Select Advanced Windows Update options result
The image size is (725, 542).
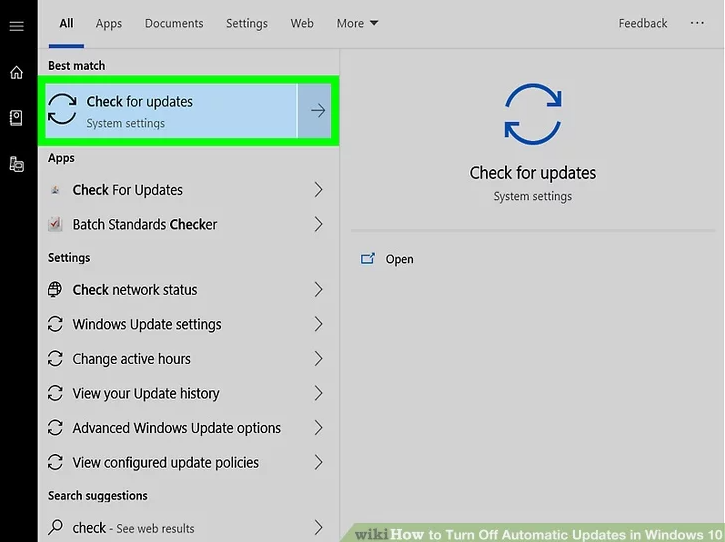click(x=177, y=428)
